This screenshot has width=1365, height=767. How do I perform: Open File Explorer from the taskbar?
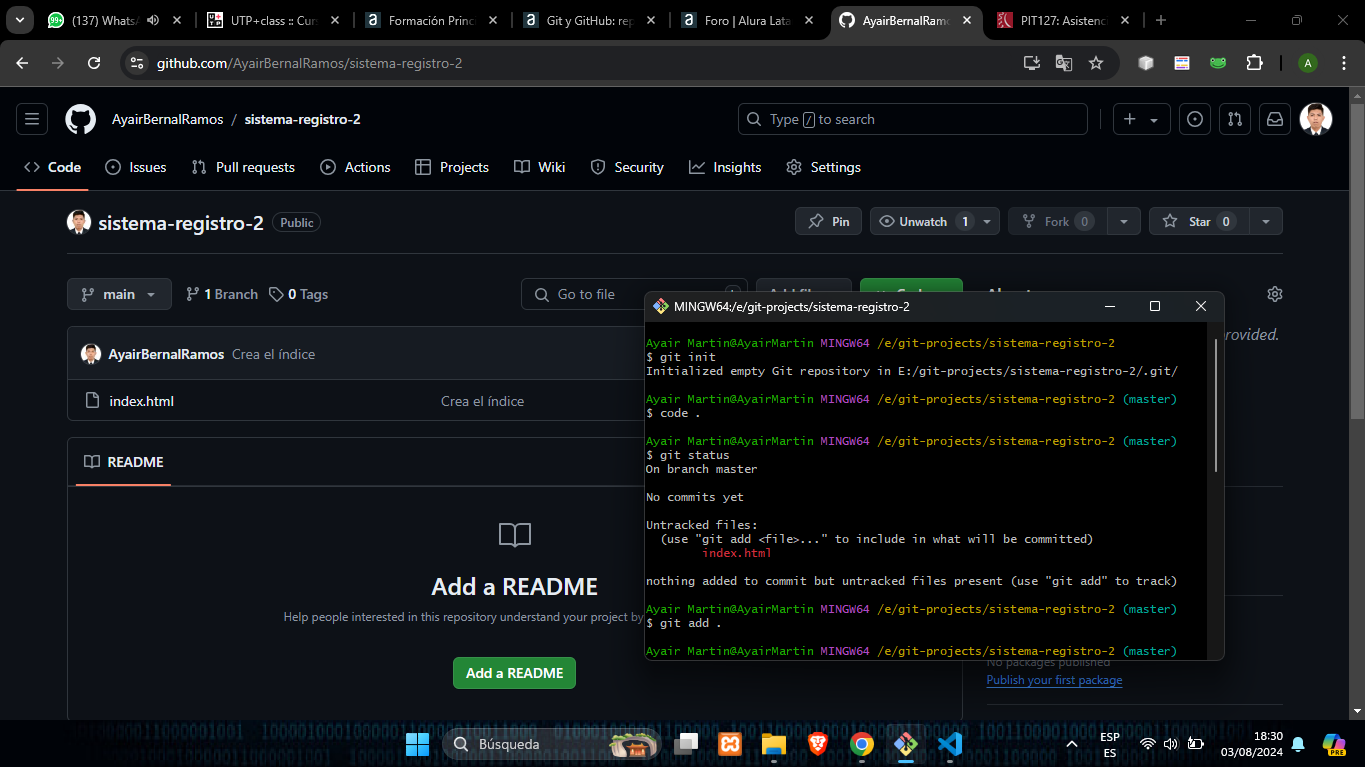tap(773, 744)
